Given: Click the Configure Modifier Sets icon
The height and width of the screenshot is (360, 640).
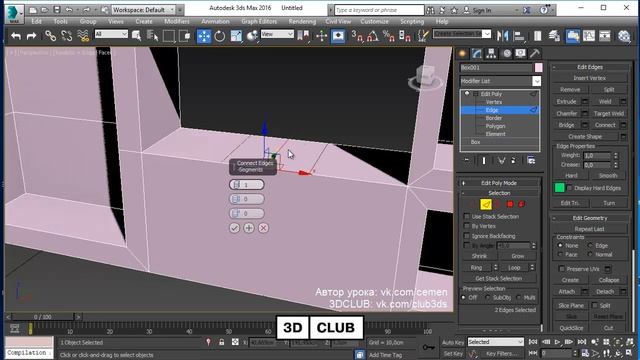Looking at the screenshot, I should click(531, 160).
